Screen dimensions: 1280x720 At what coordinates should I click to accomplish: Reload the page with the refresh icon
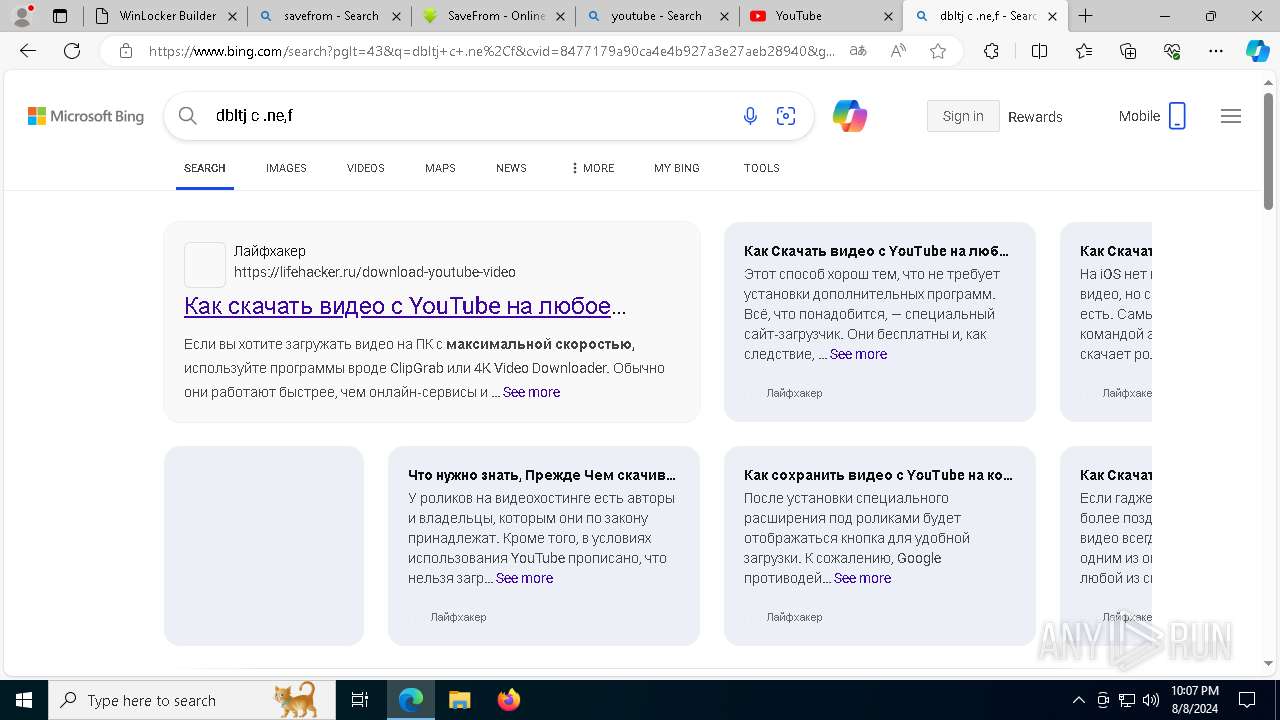pos(72,51)
